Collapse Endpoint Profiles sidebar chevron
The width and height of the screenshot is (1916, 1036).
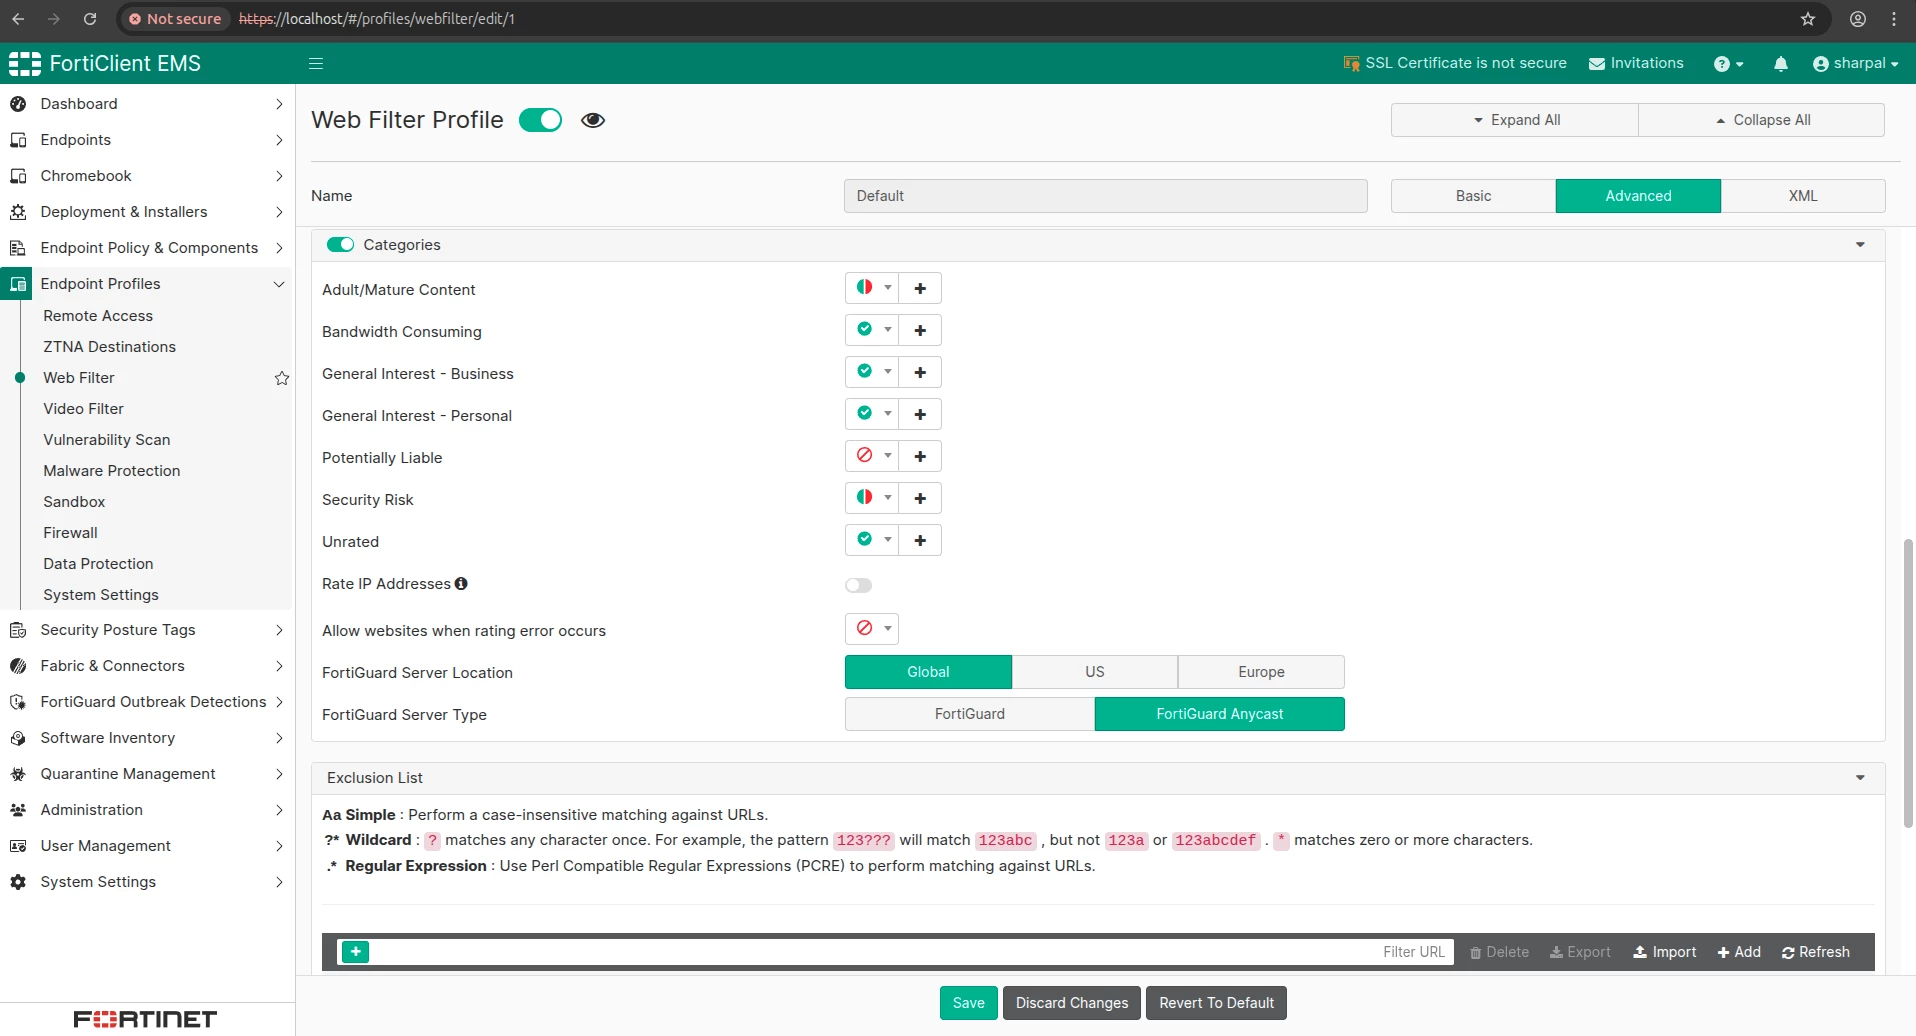point(279,284)
